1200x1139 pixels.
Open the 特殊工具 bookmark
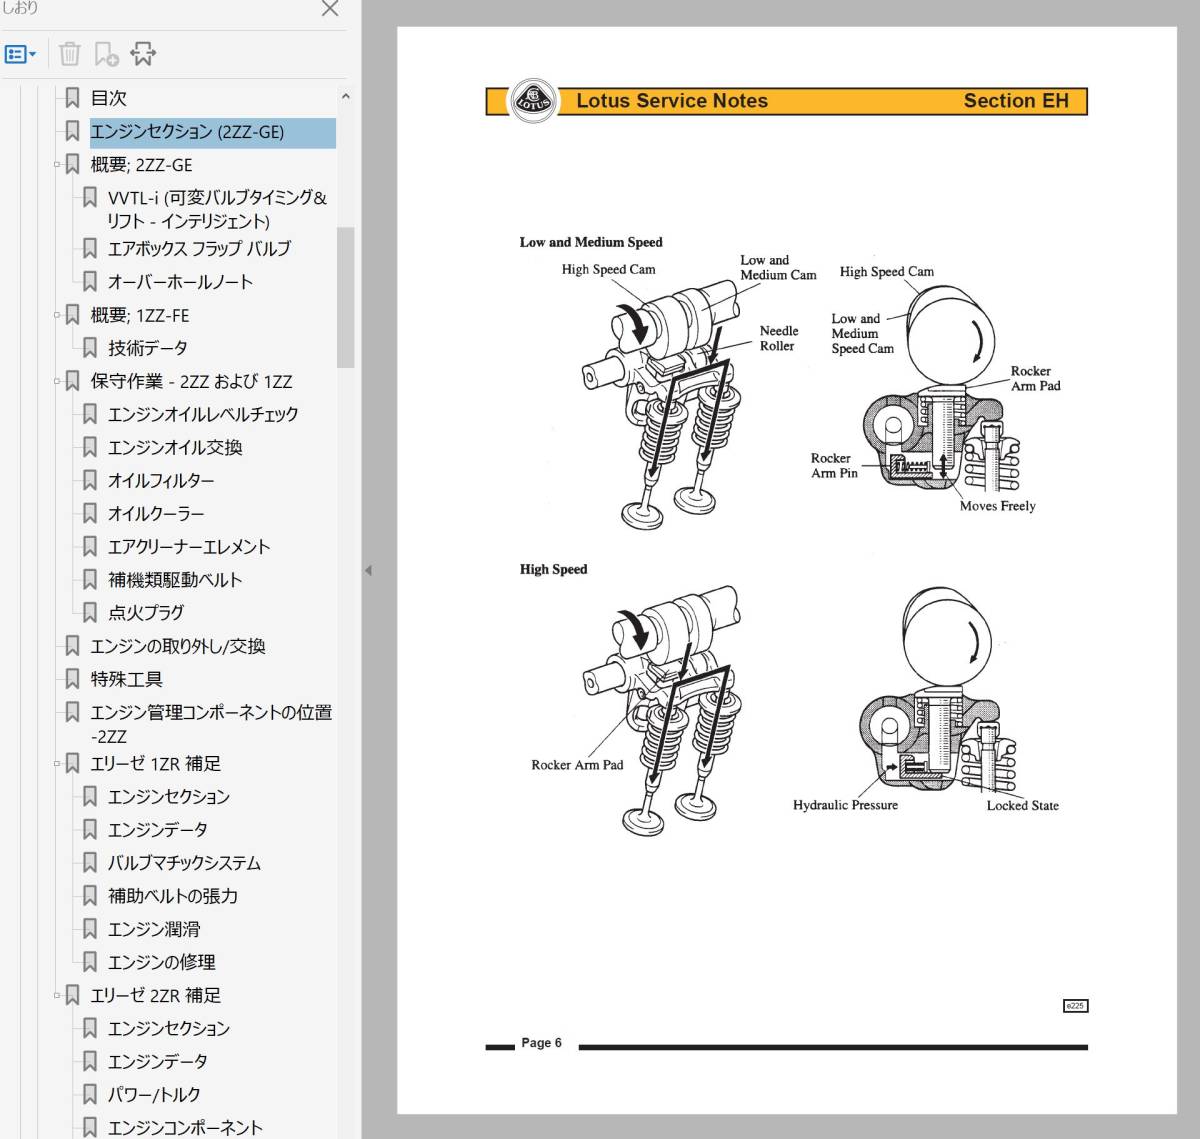tap(126, 679)
